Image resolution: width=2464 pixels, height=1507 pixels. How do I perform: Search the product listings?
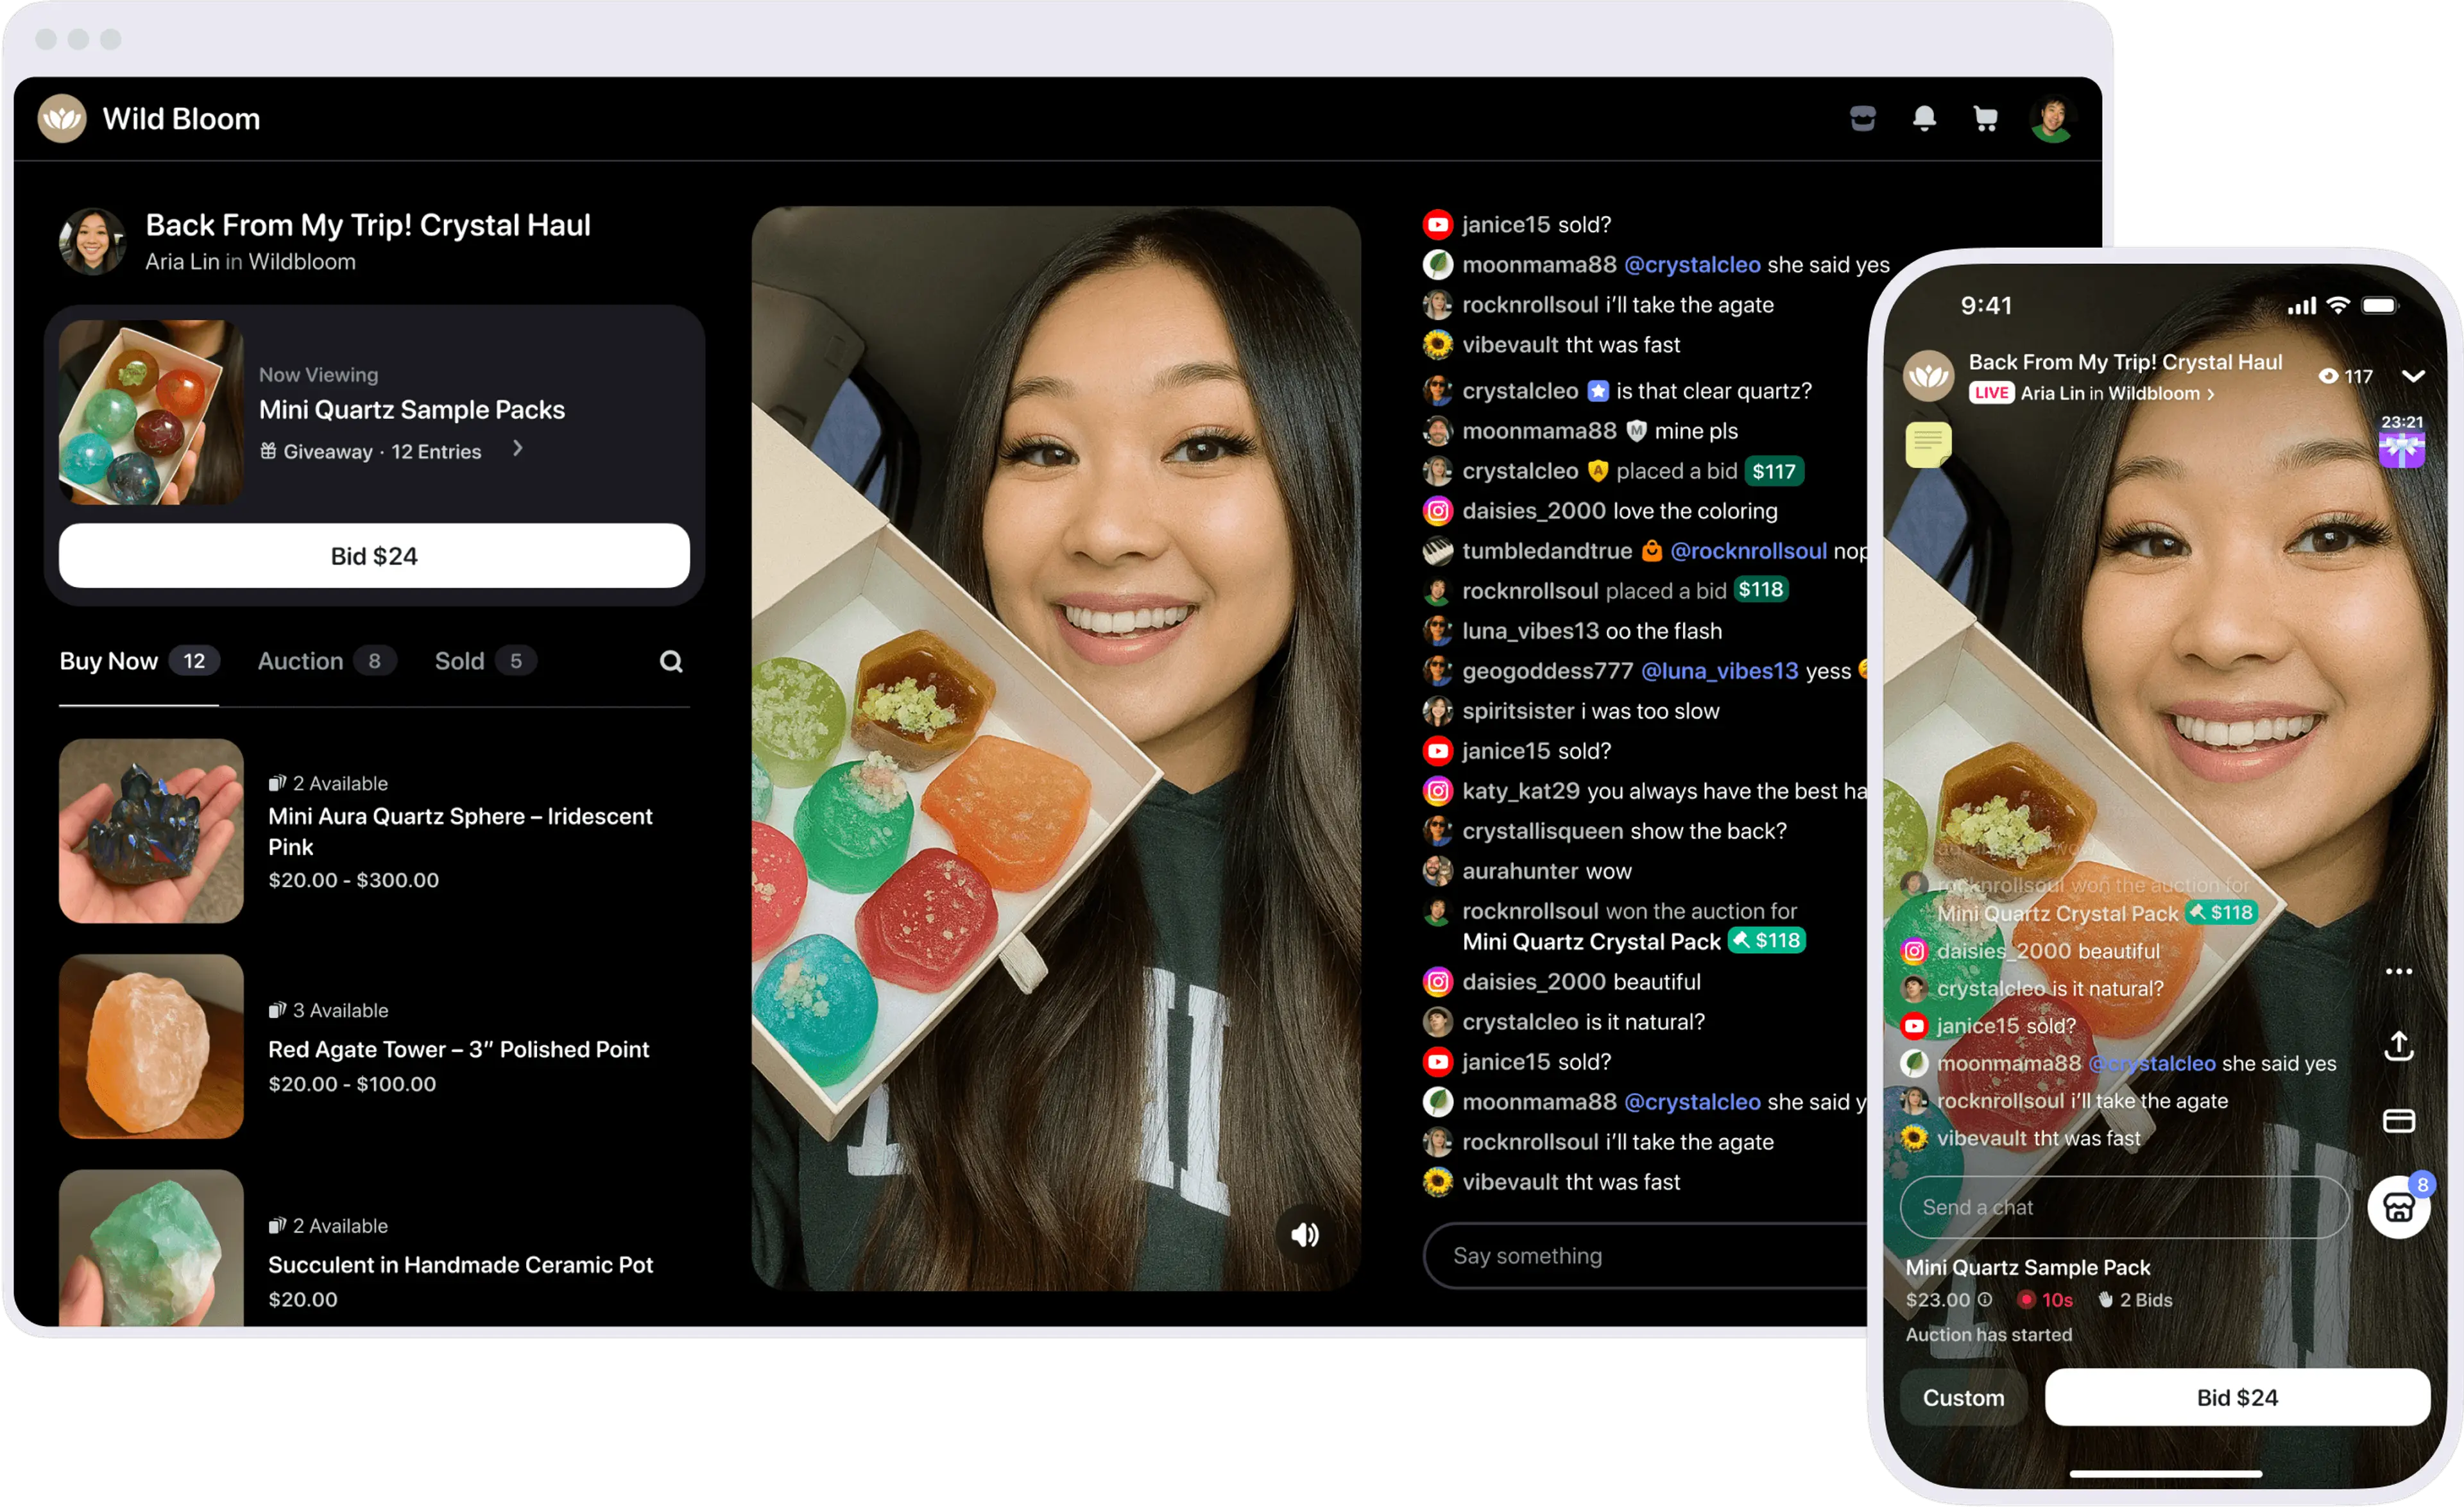[671, 661]
